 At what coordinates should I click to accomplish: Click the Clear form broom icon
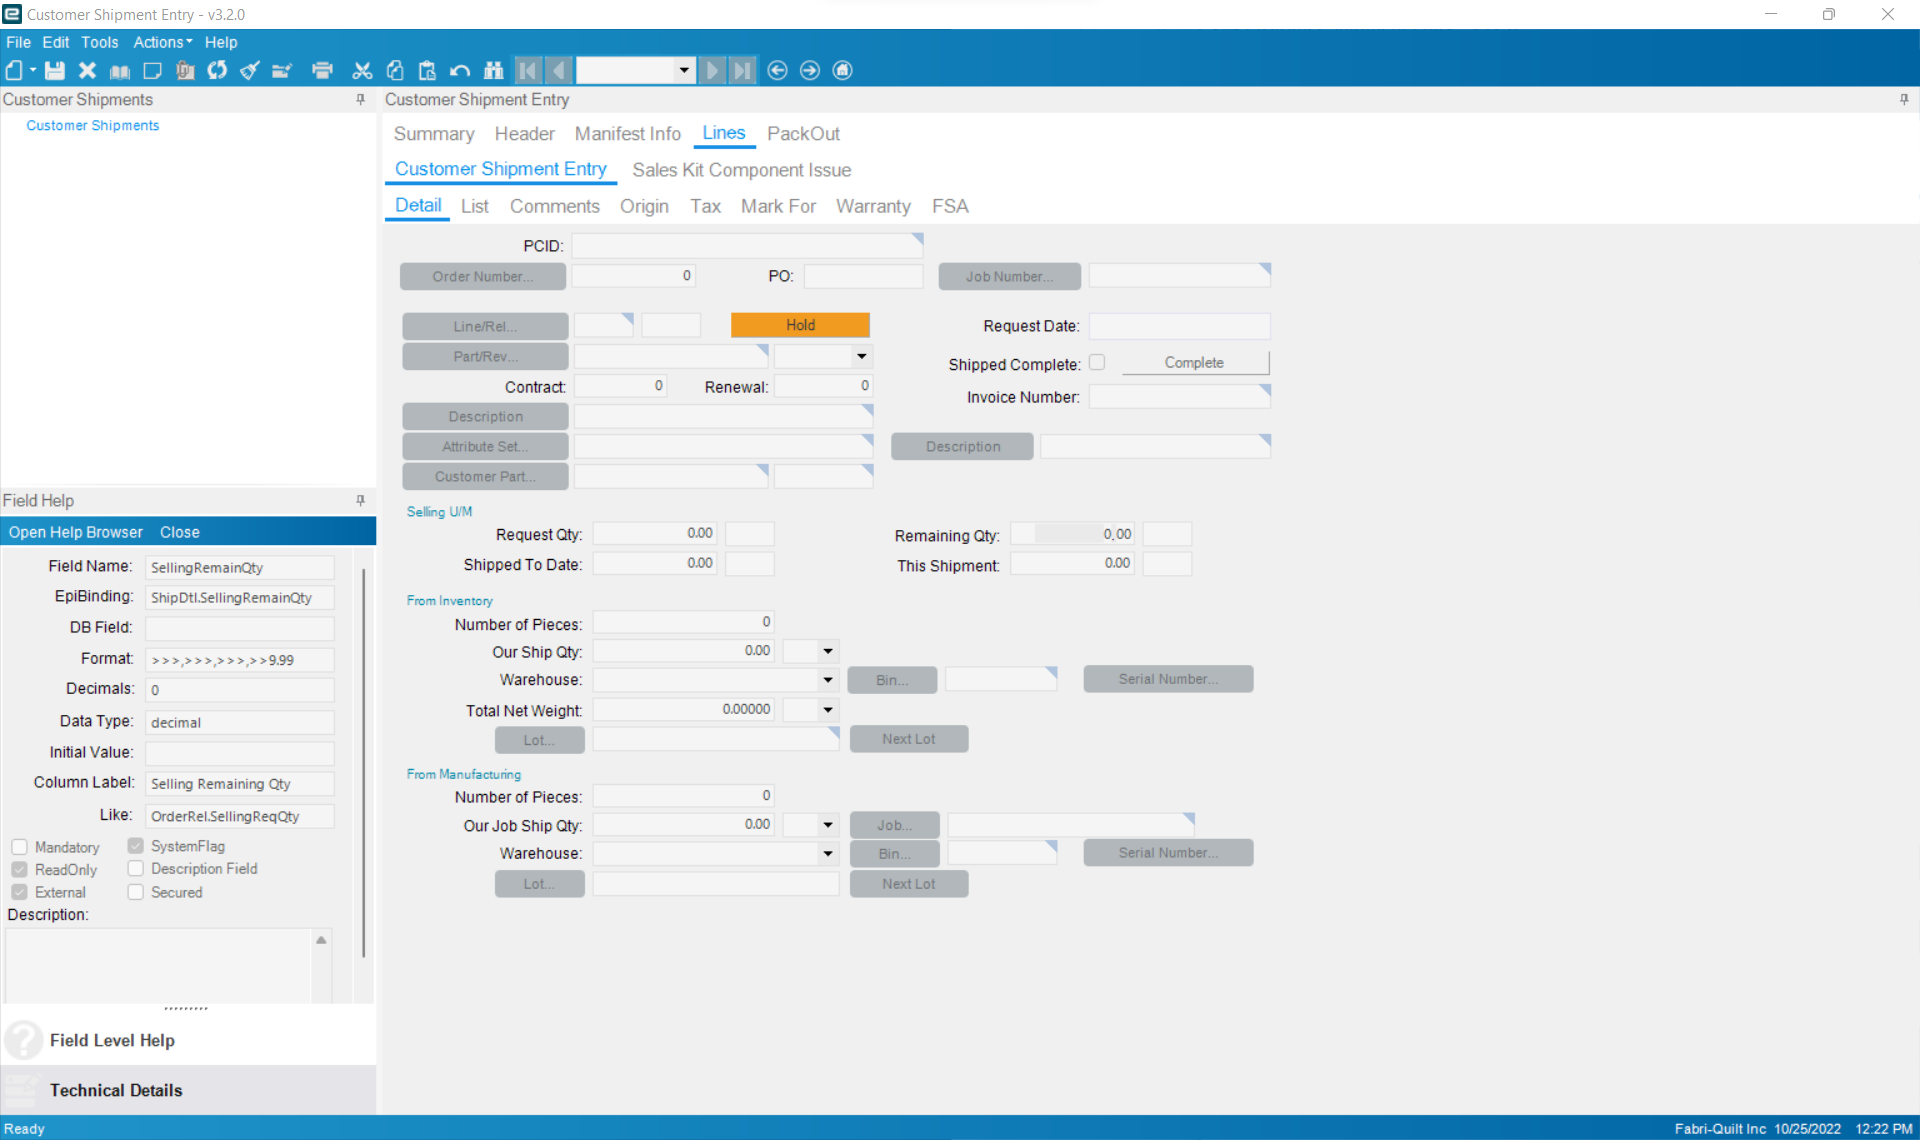tap(250, 70)
